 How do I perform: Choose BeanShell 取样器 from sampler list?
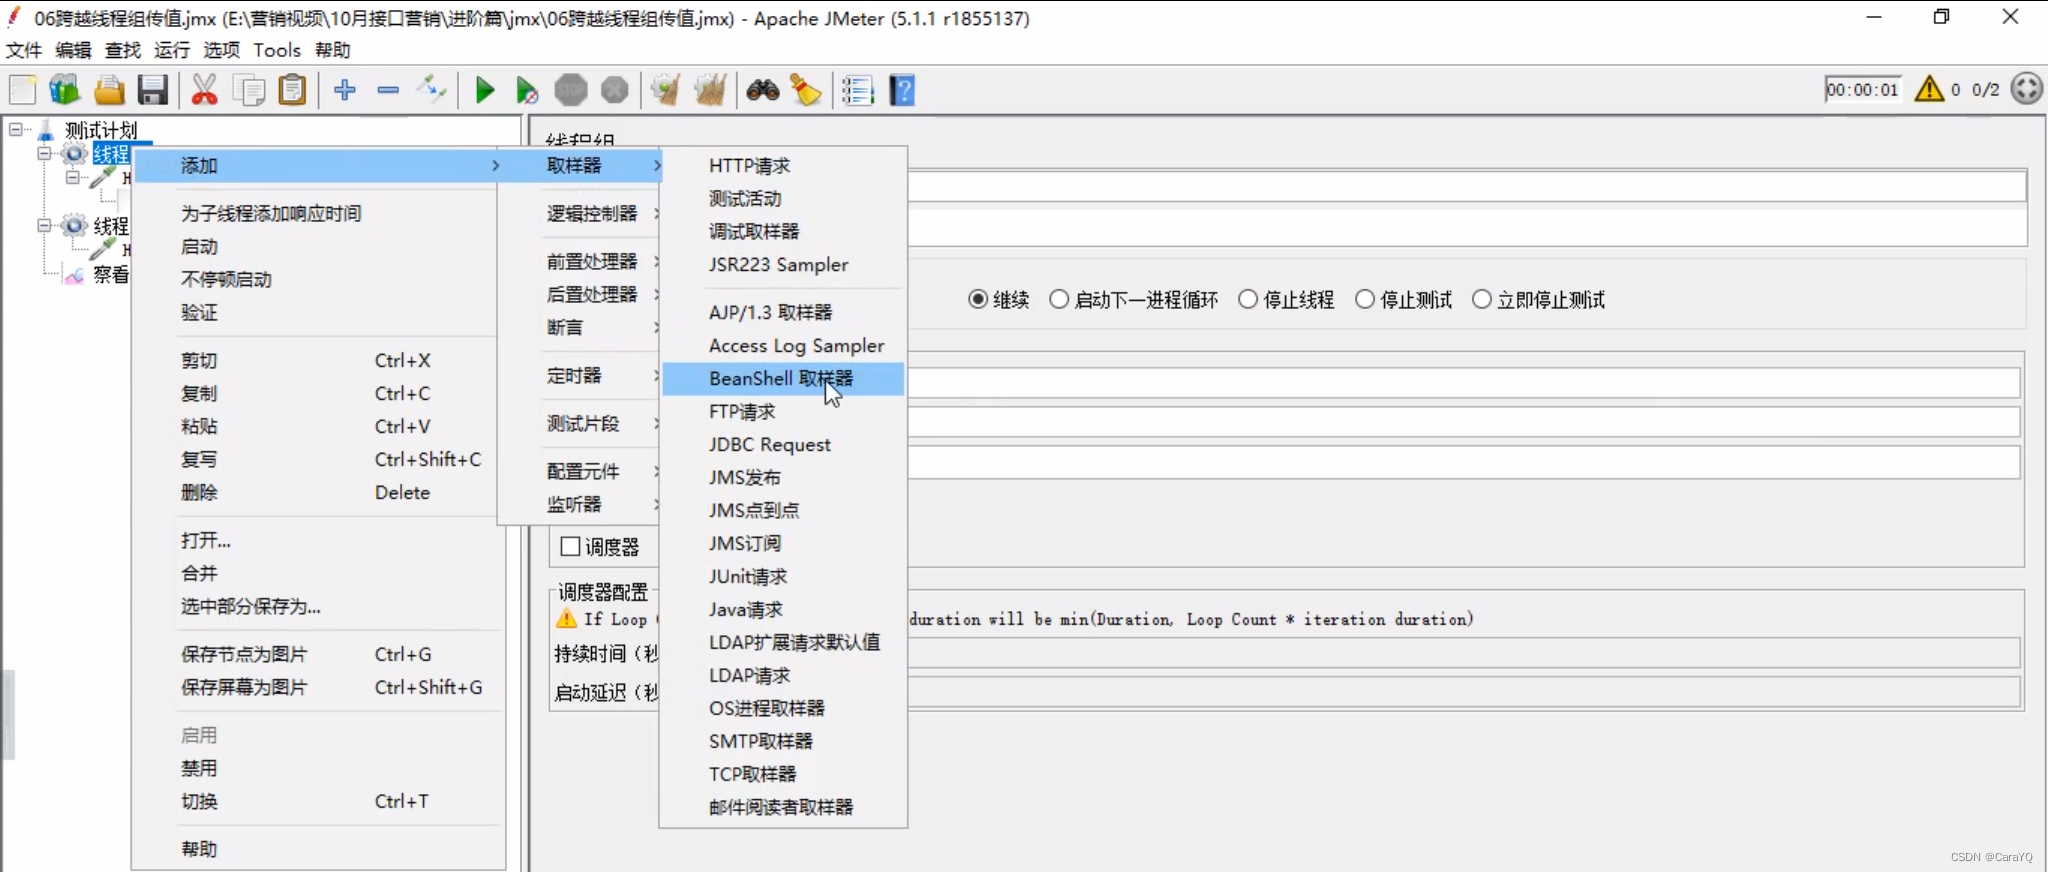[783, 379]
